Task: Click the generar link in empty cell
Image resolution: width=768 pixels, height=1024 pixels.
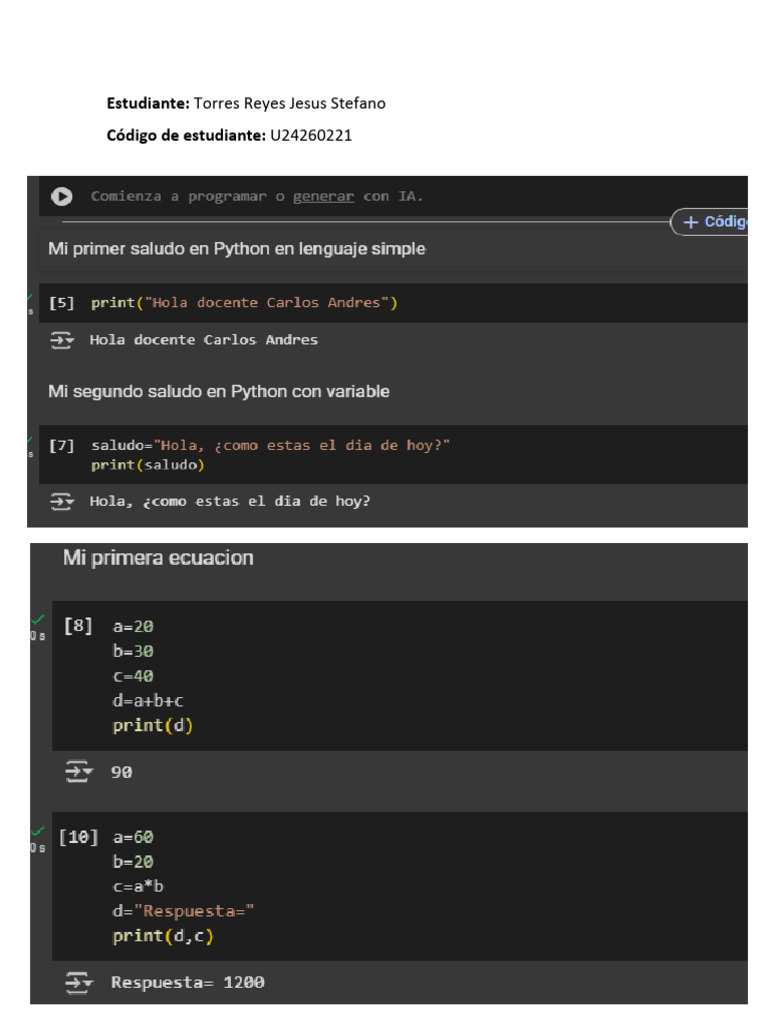Action: coord(323,196)
